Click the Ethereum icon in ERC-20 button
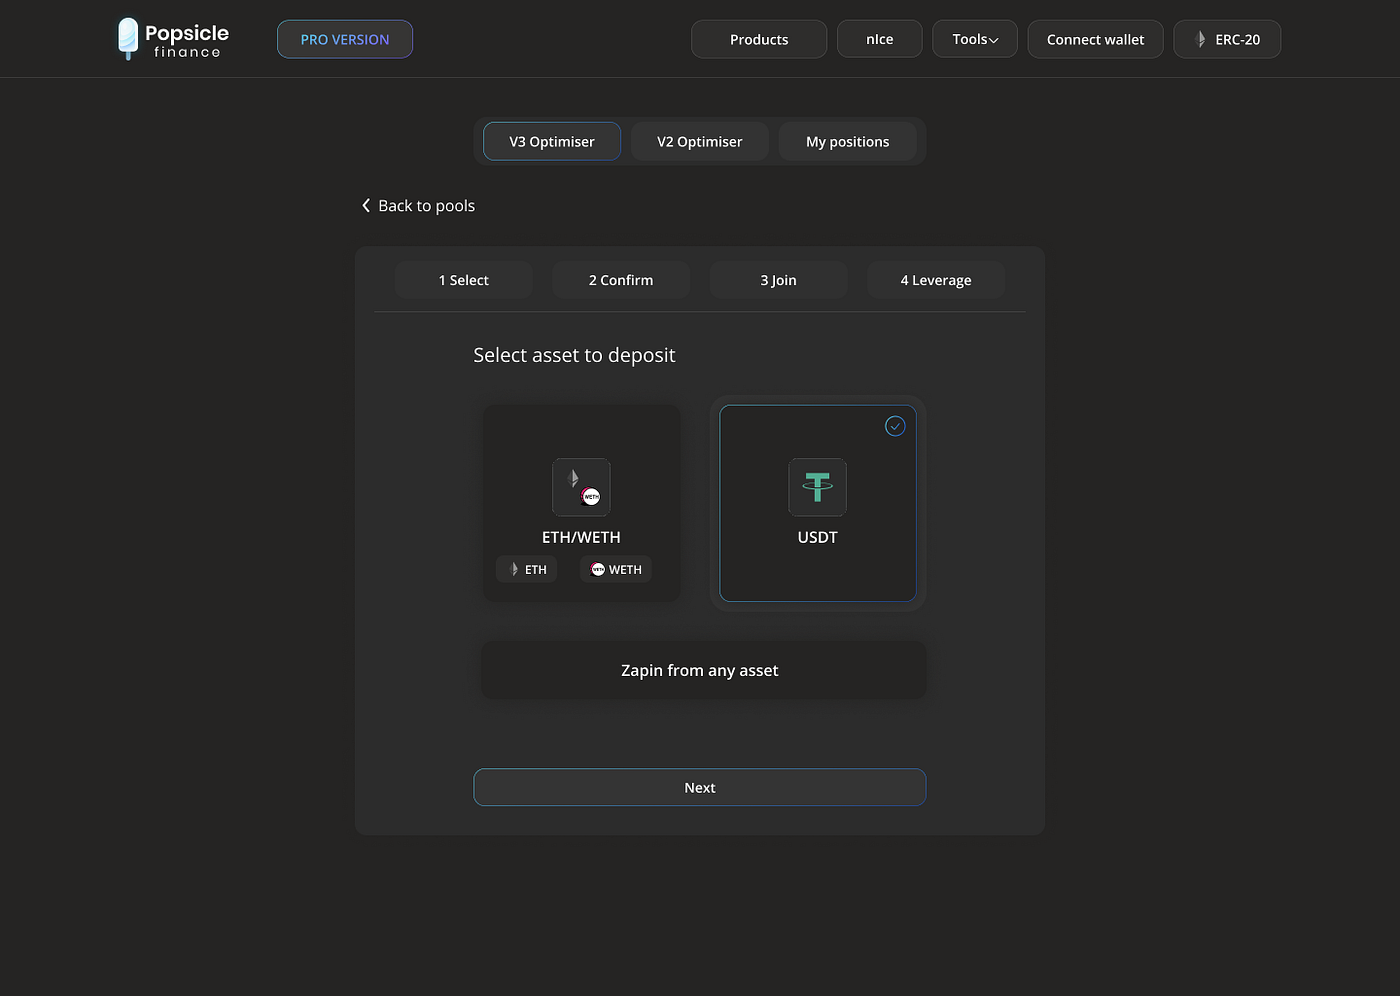This screenshot has height=996, width=1400. pyautogui.click(x=1201, y=39)
